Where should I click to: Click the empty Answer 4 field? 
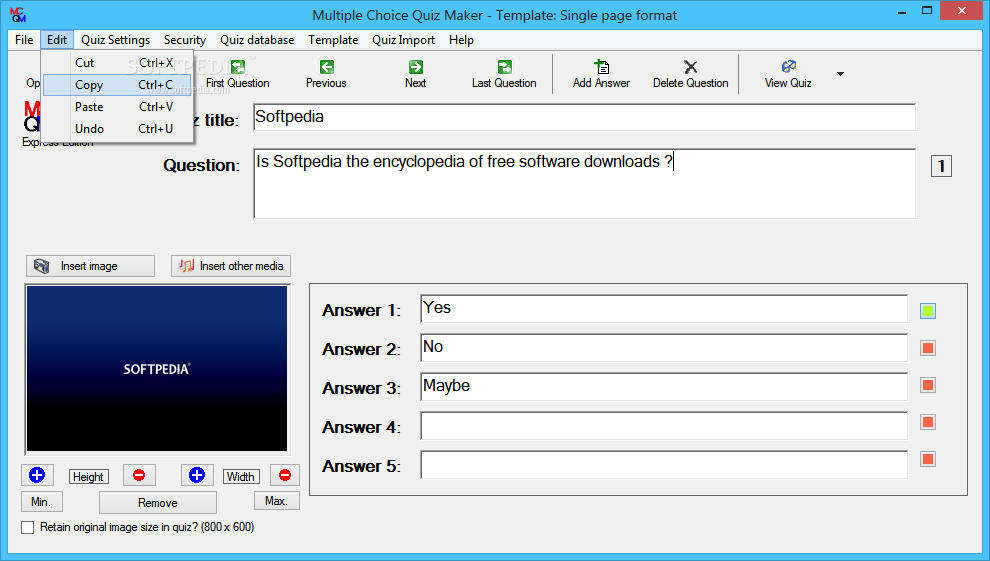tap(664, 426)
